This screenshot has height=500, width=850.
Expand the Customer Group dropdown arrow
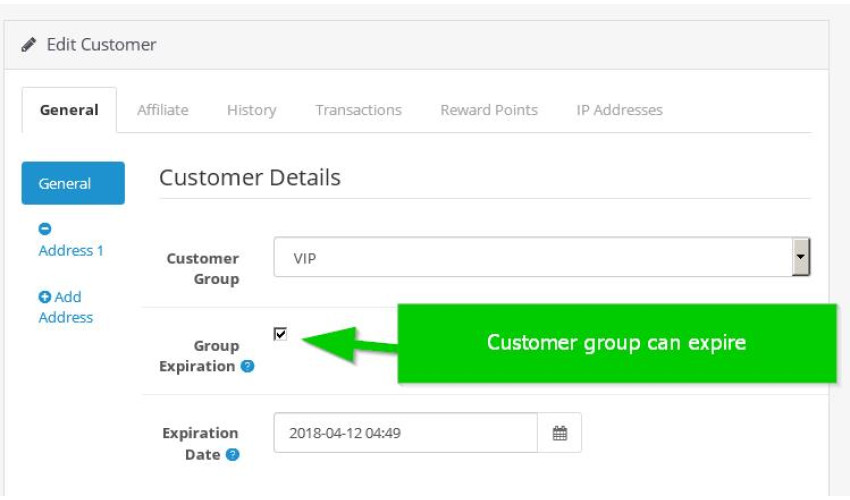[801, 257]
